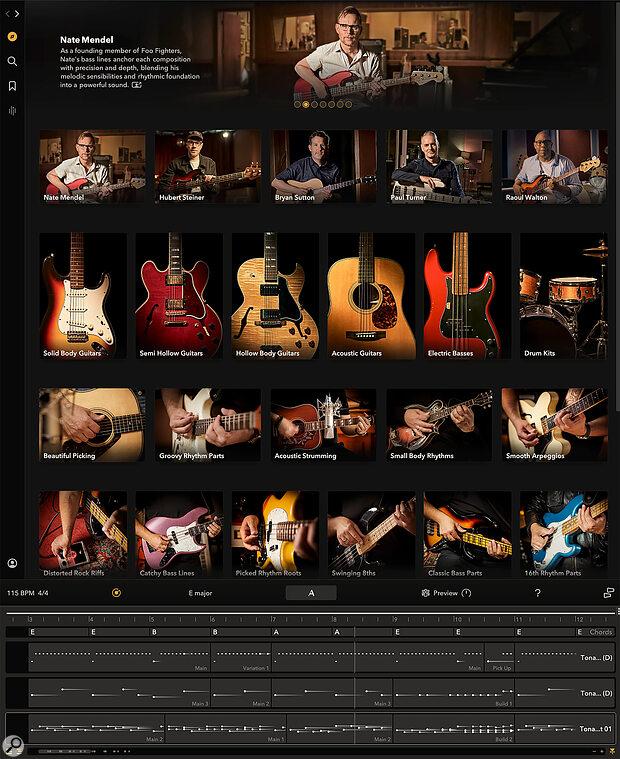Image resolution: width=620 pixels, height=759 pixels.
Task: Open Preview settings gear
Action: tap(425, 593)
